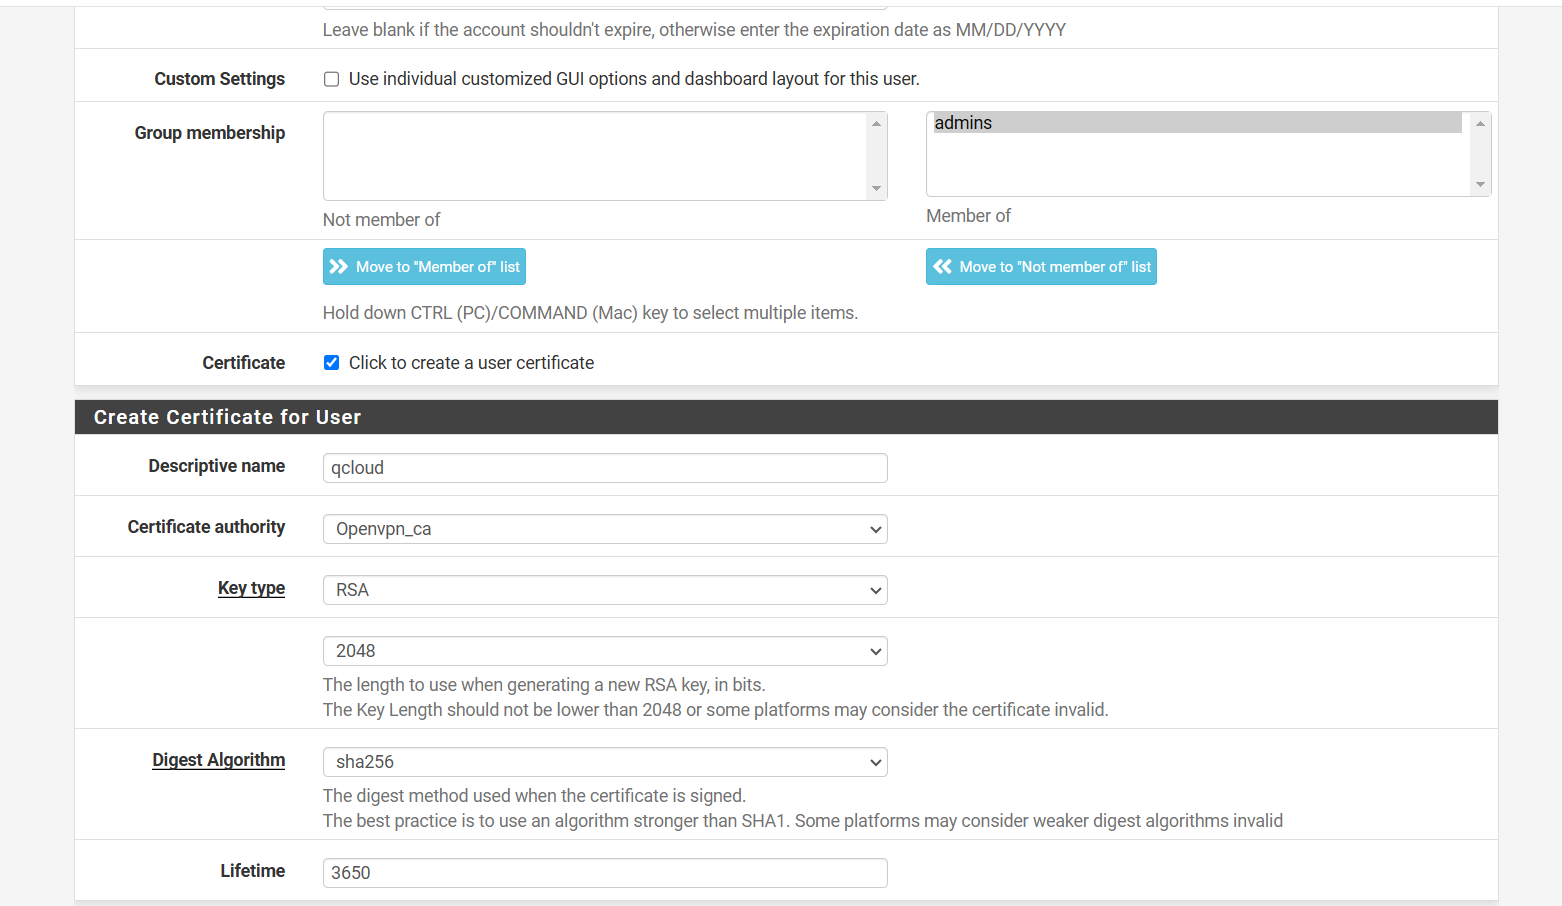Click the Digest Algorithm help label

point(218,760)
